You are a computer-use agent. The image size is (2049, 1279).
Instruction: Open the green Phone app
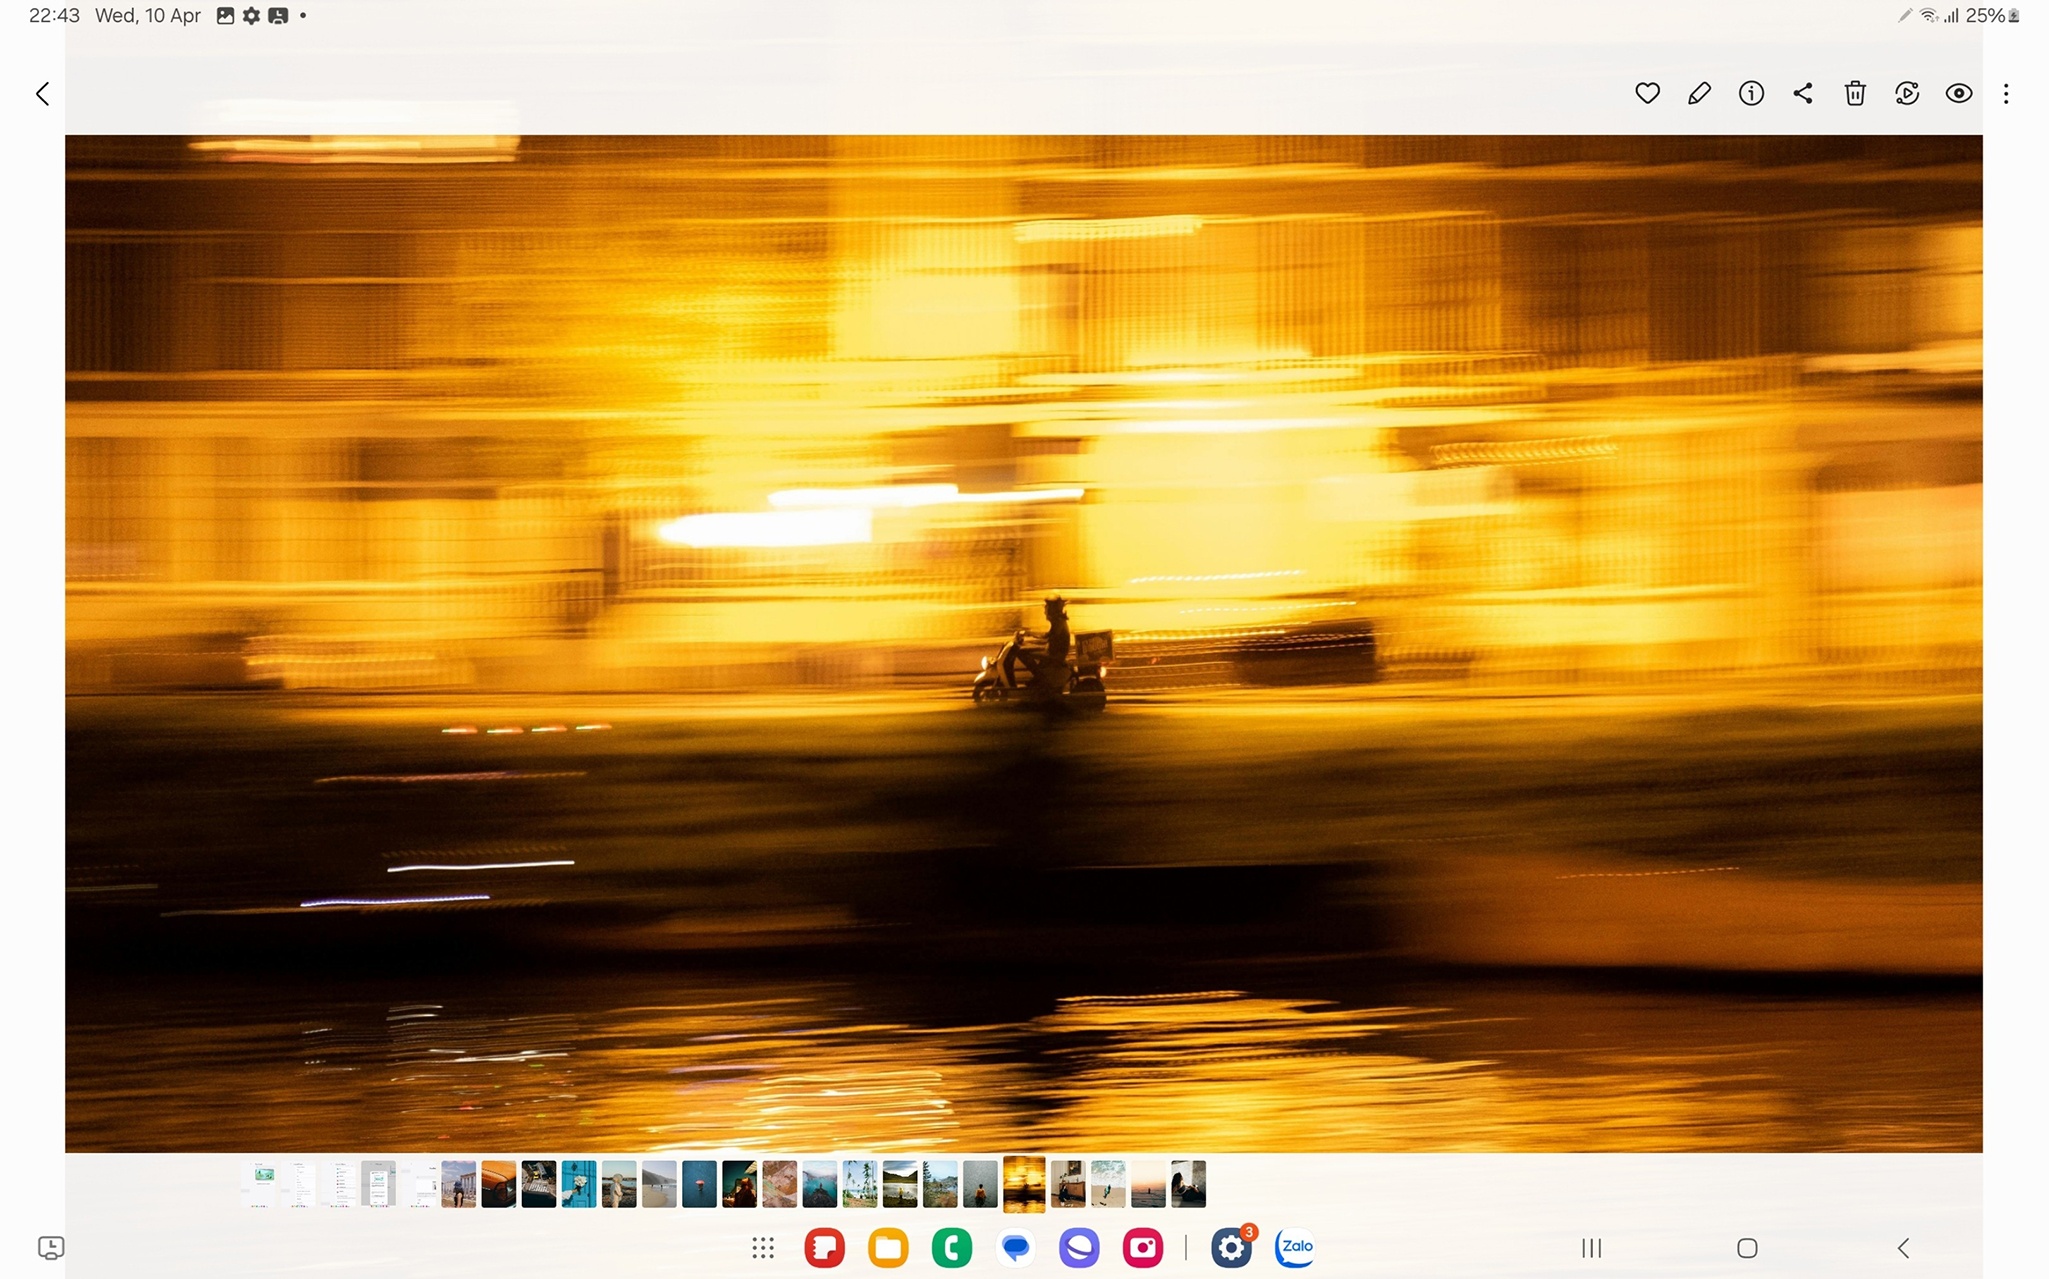[x=951, y=1247]
